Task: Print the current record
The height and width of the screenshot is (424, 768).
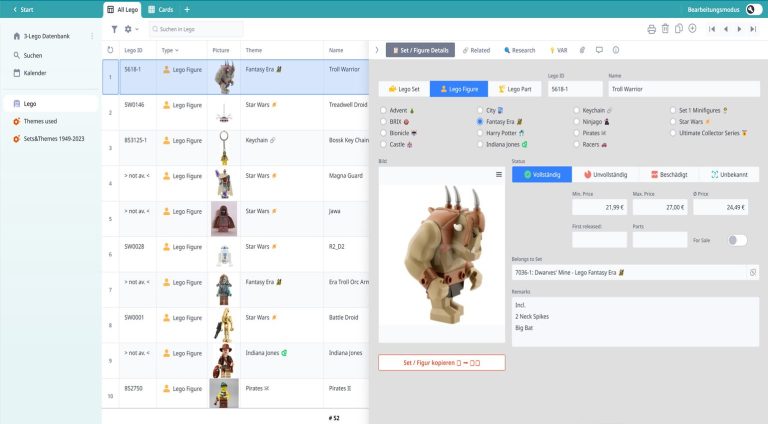Action: click(651, 29)
